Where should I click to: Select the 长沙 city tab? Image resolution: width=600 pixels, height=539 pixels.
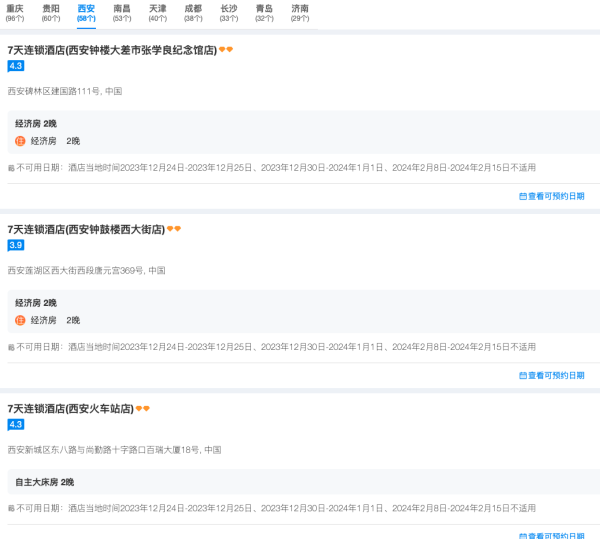pos(229,13)
